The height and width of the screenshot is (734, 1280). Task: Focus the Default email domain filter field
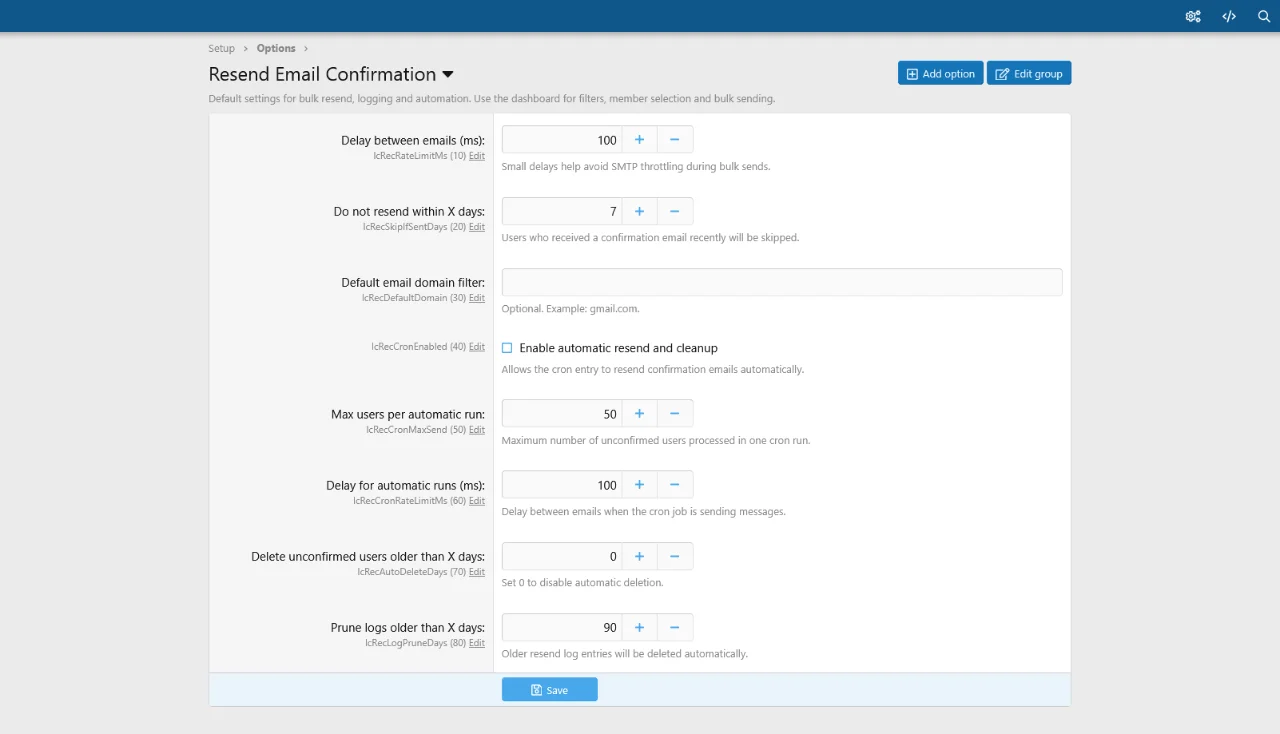(x=781, y=282)
